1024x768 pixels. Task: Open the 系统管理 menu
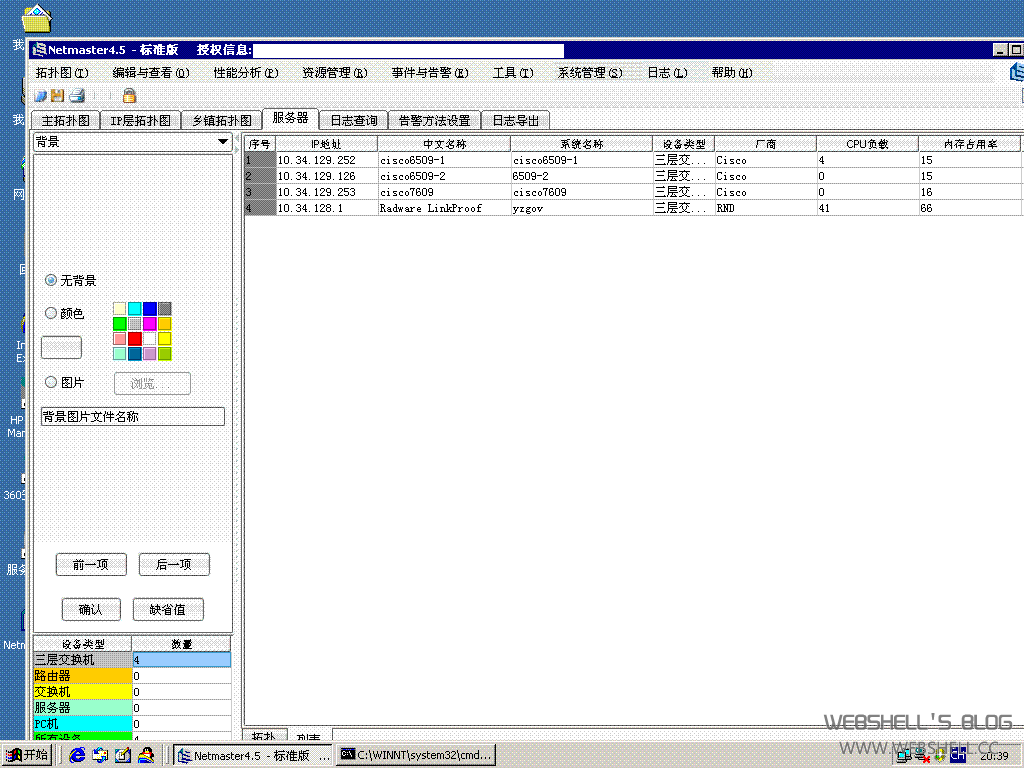590,72
